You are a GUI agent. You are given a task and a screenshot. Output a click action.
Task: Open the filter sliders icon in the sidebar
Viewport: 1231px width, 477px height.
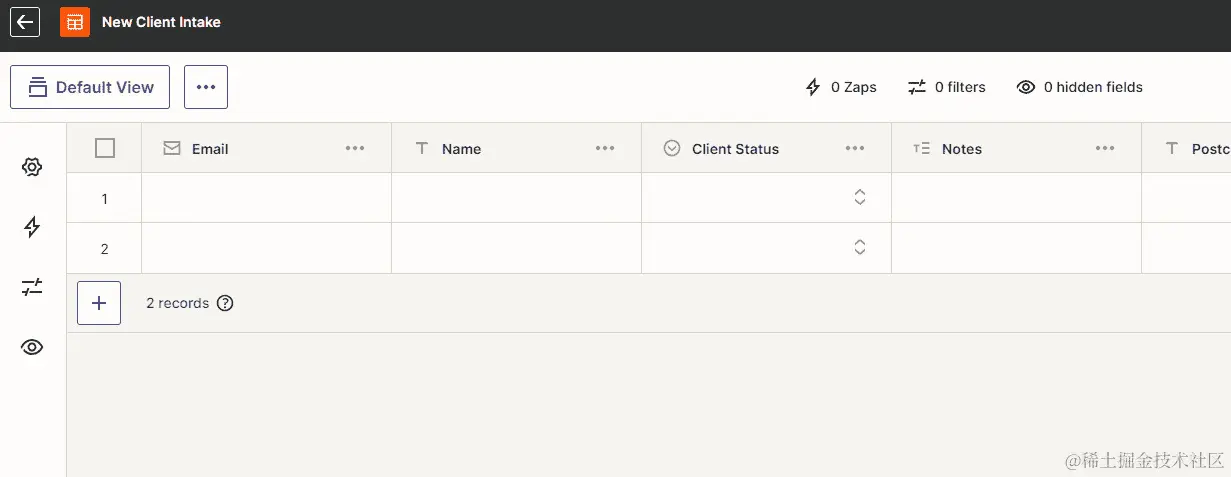[x=32, y=288]
